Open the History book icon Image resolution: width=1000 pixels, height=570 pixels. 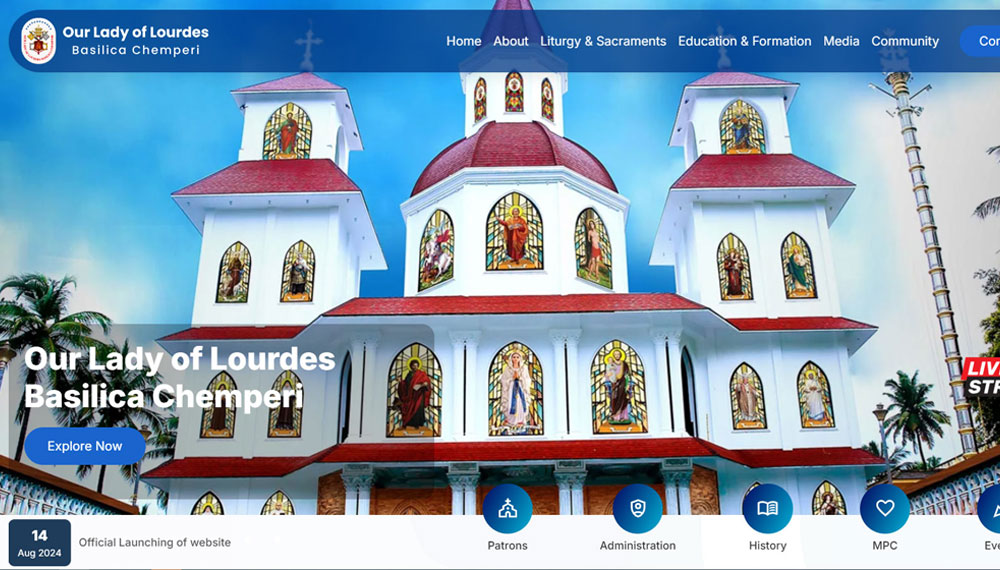click(x=767, y=509)
